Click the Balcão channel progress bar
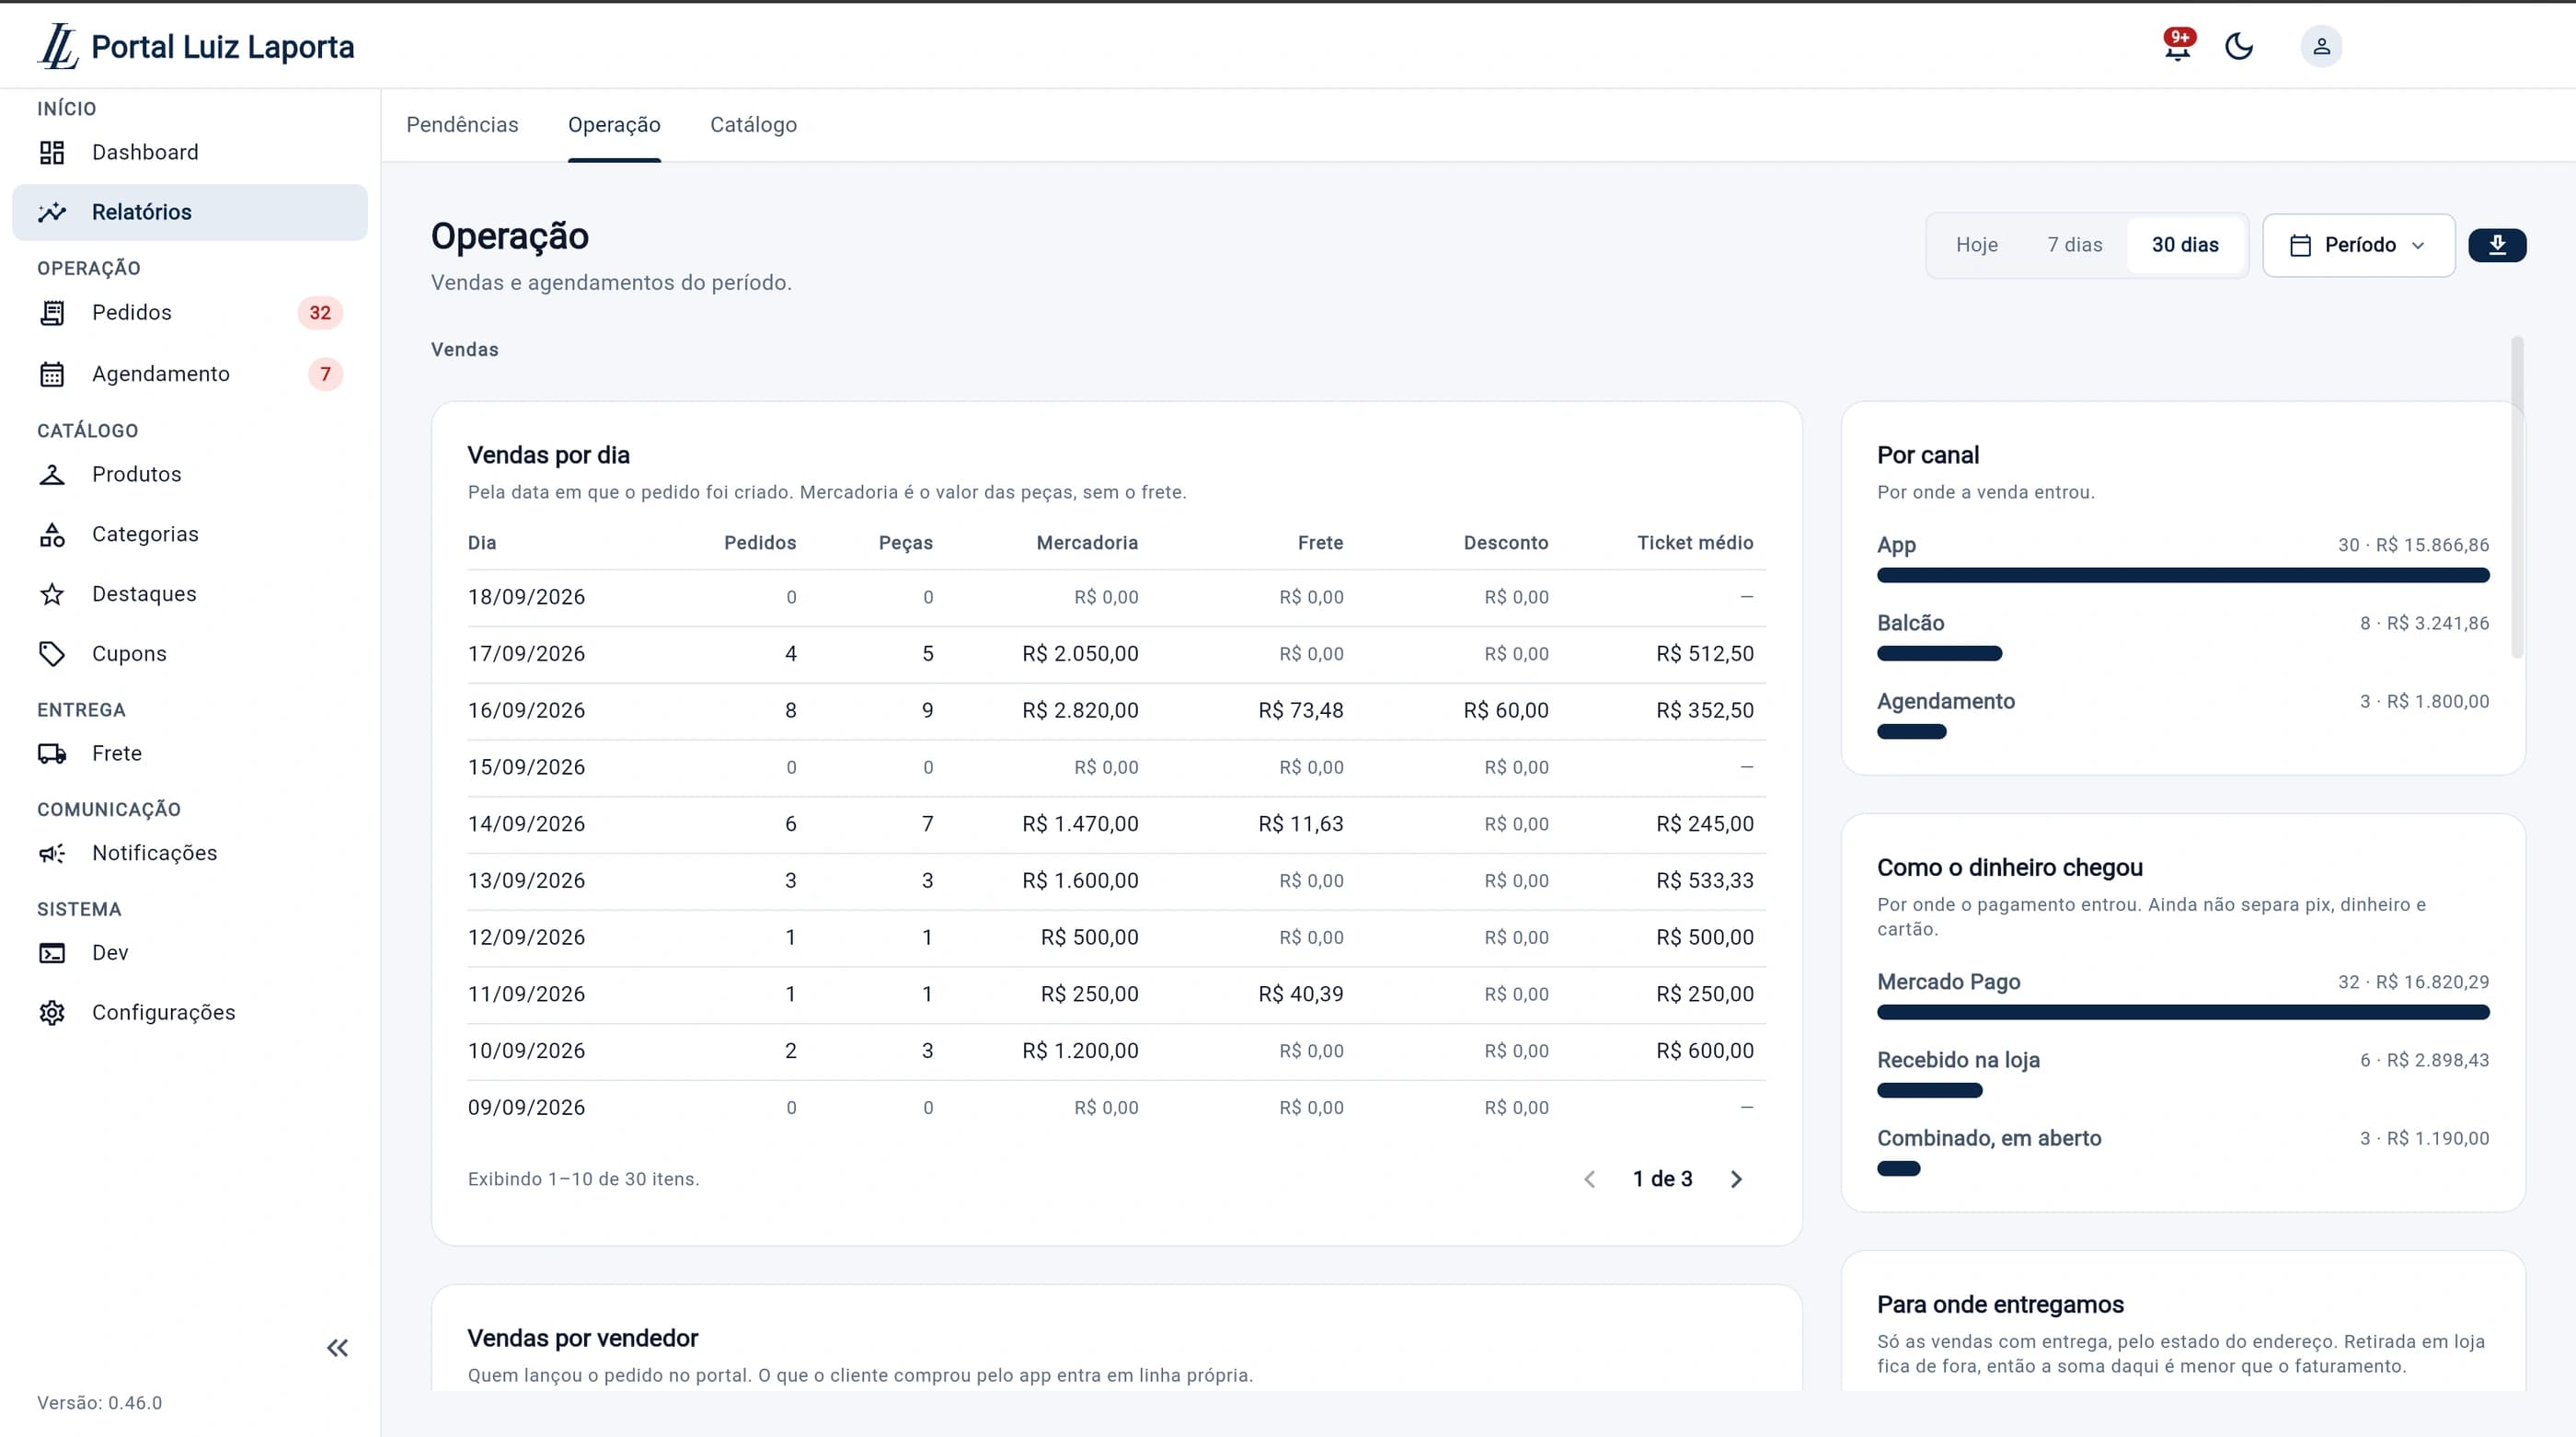The width and height of the screenshot is (2576, 1437). (1939, 653)
